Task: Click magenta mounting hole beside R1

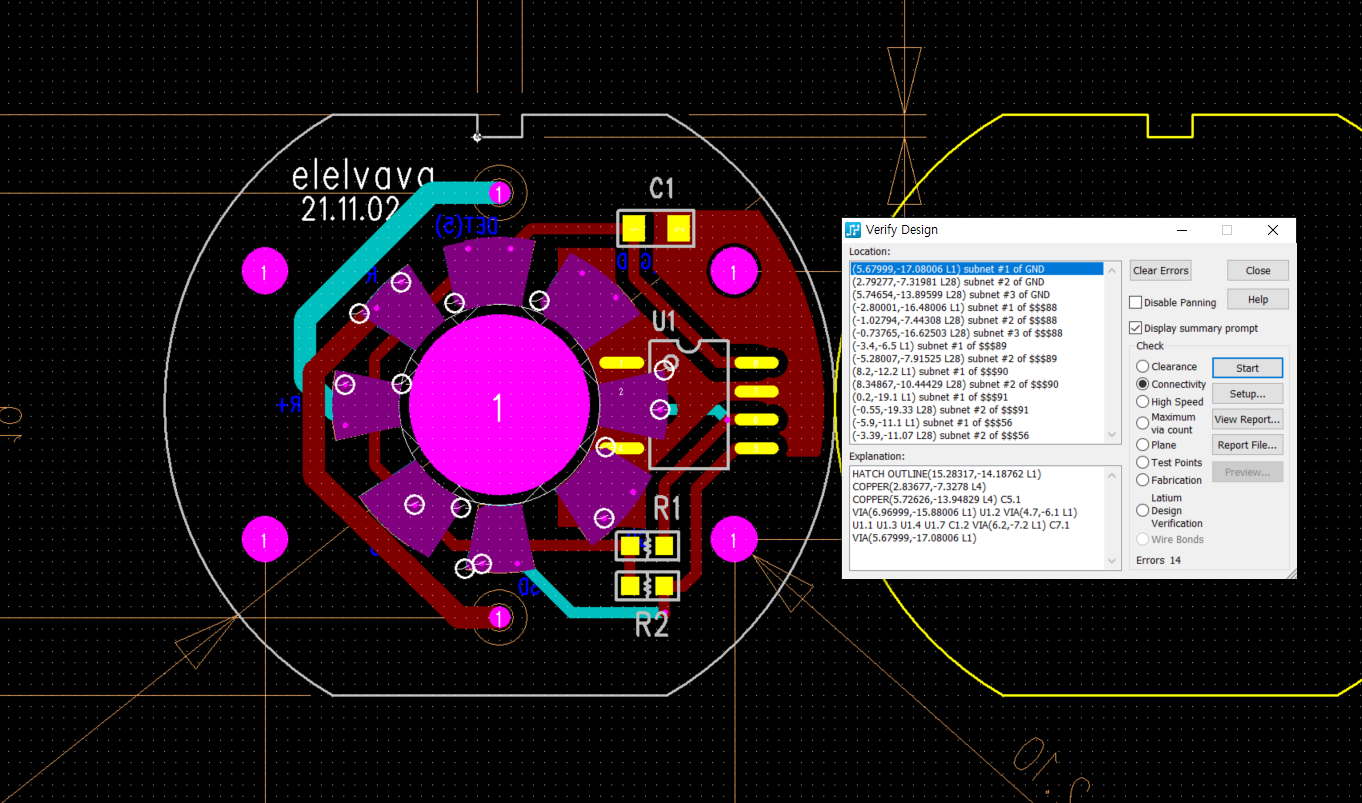Action: 734,540
